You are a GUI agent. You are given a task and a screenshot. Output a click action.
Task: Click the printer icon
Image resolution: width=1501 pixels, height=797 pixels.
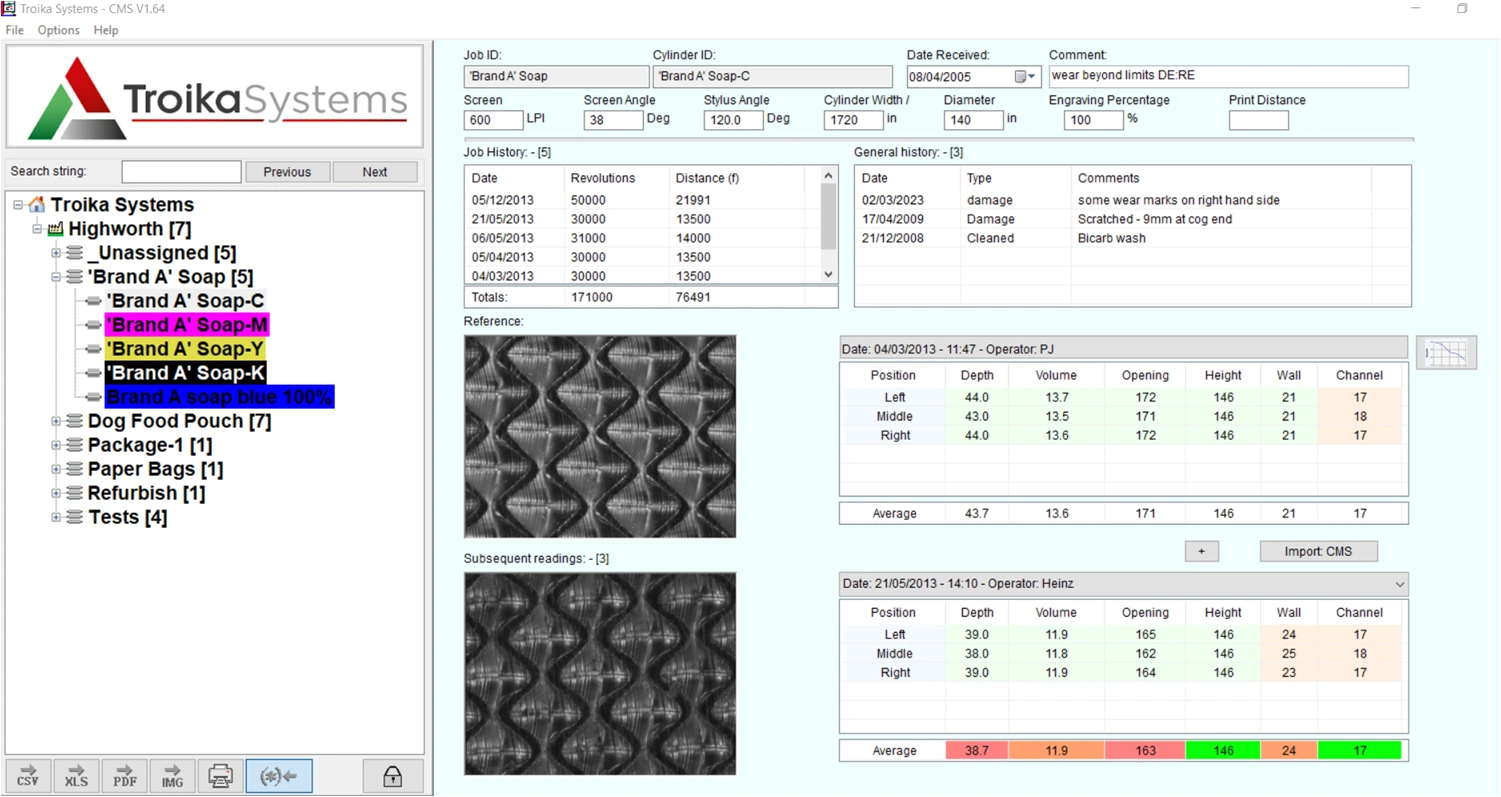221,776
